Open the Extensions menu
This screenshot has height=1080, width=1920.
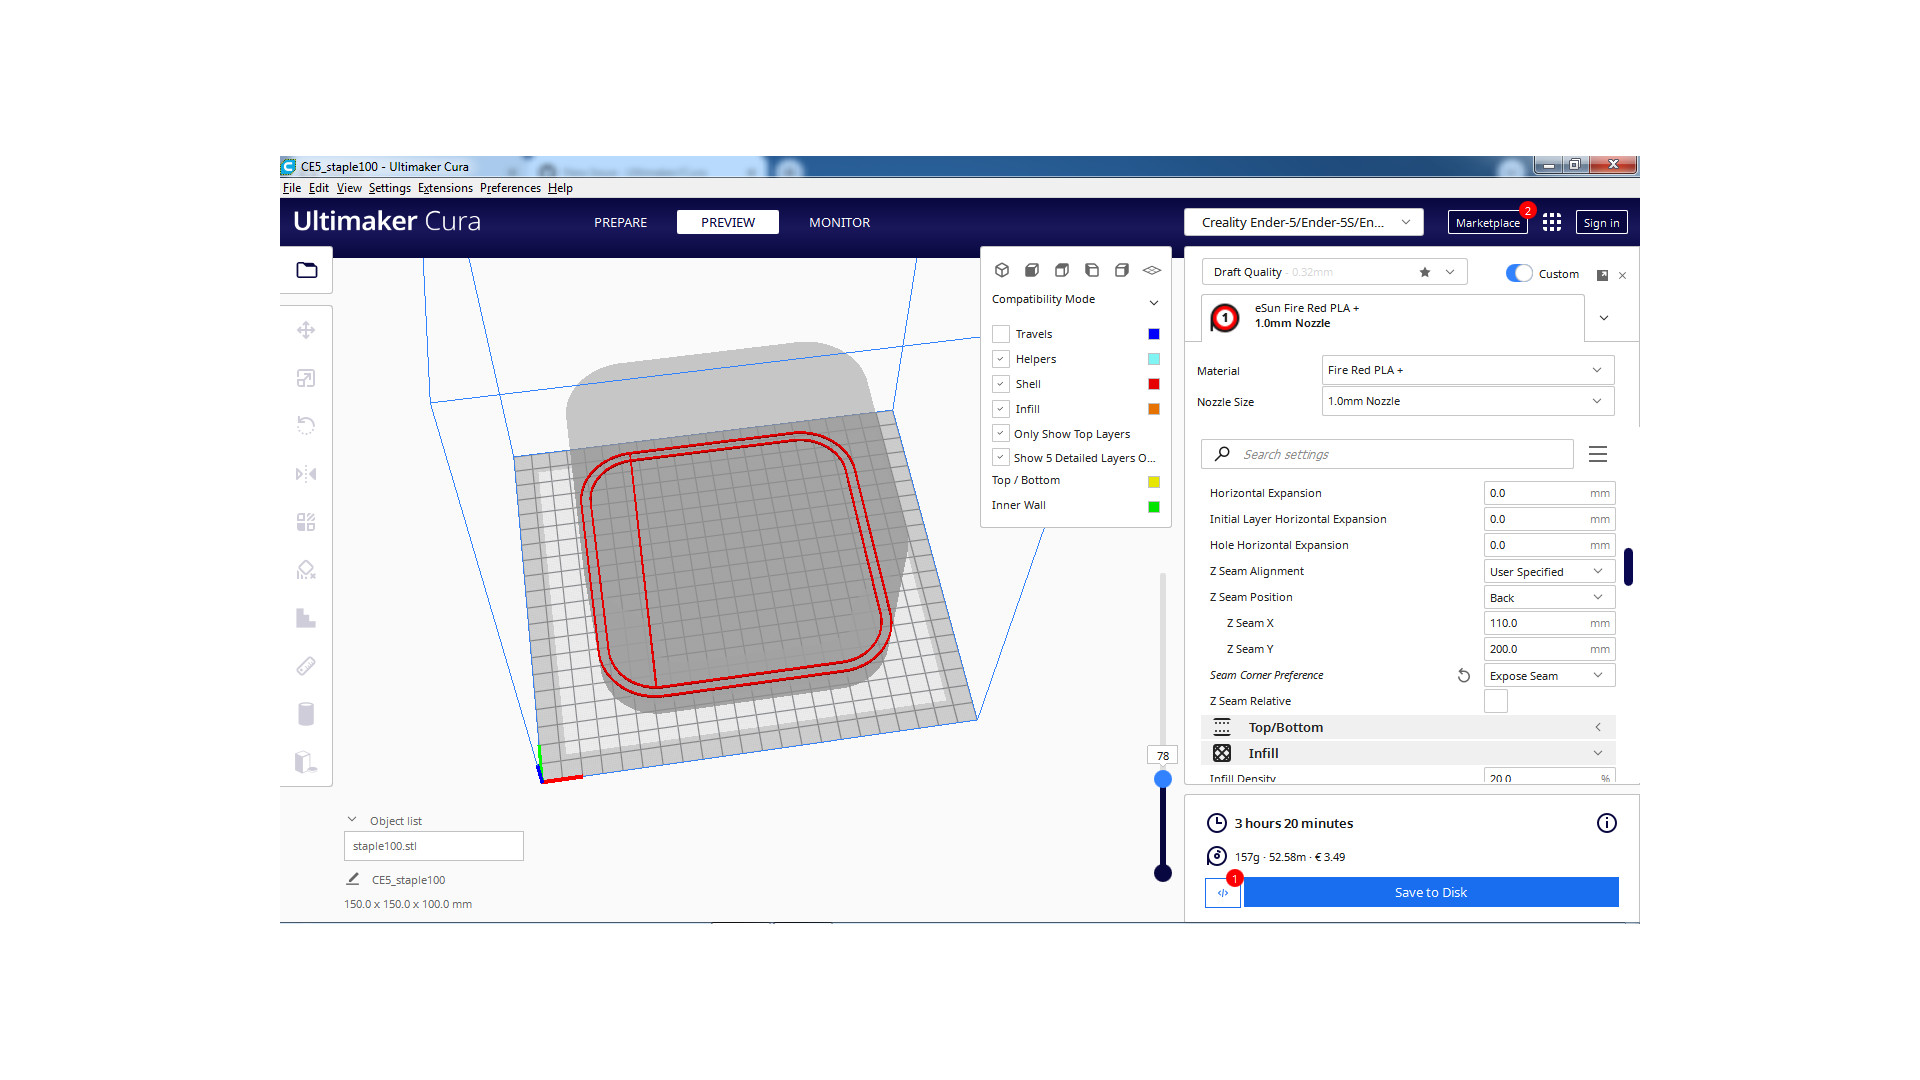445,187
